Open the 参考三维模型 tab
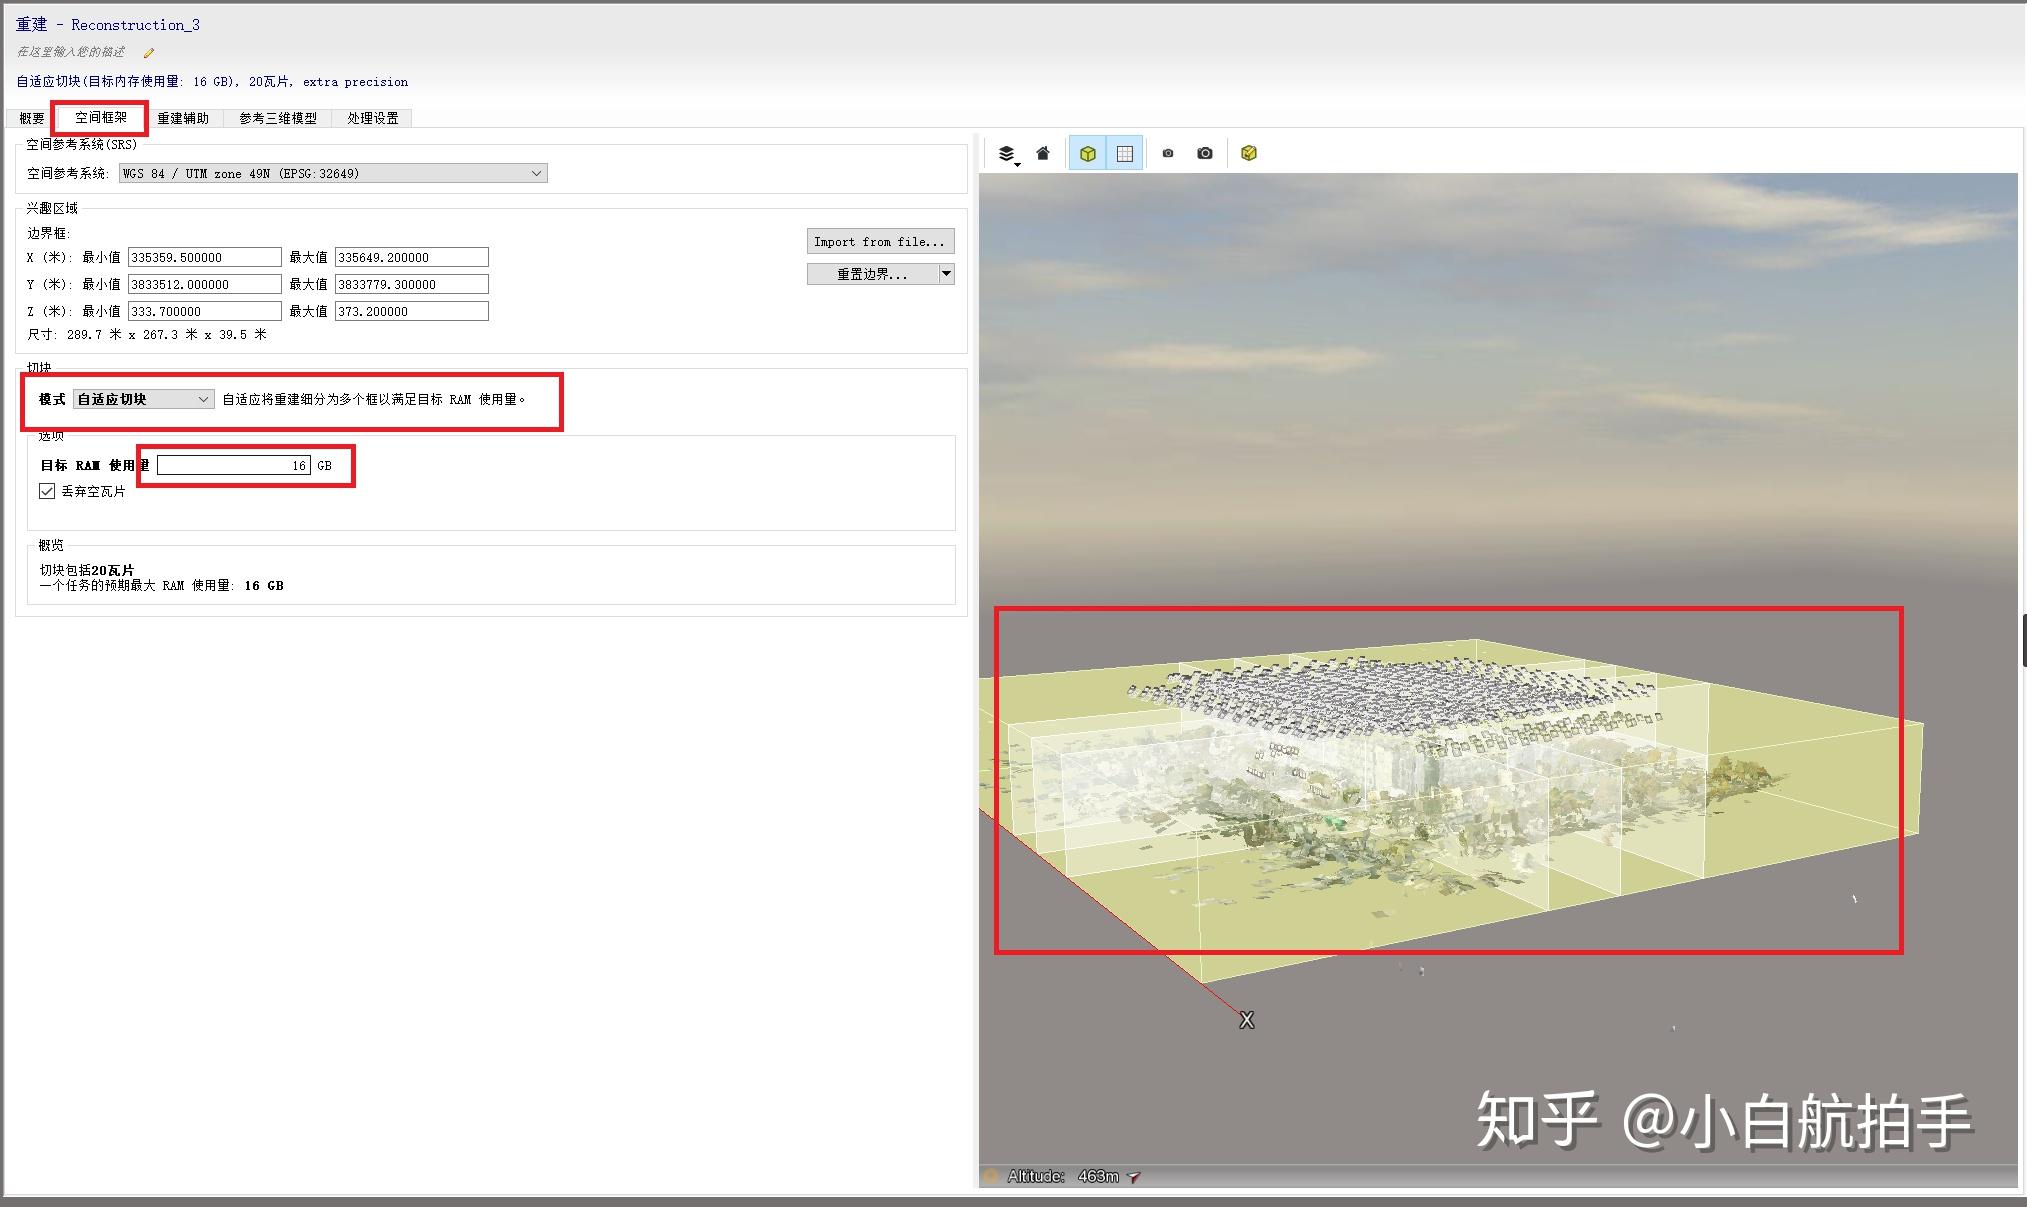The height and width of the screenshot is (1207, 2027). pos(278,118)
